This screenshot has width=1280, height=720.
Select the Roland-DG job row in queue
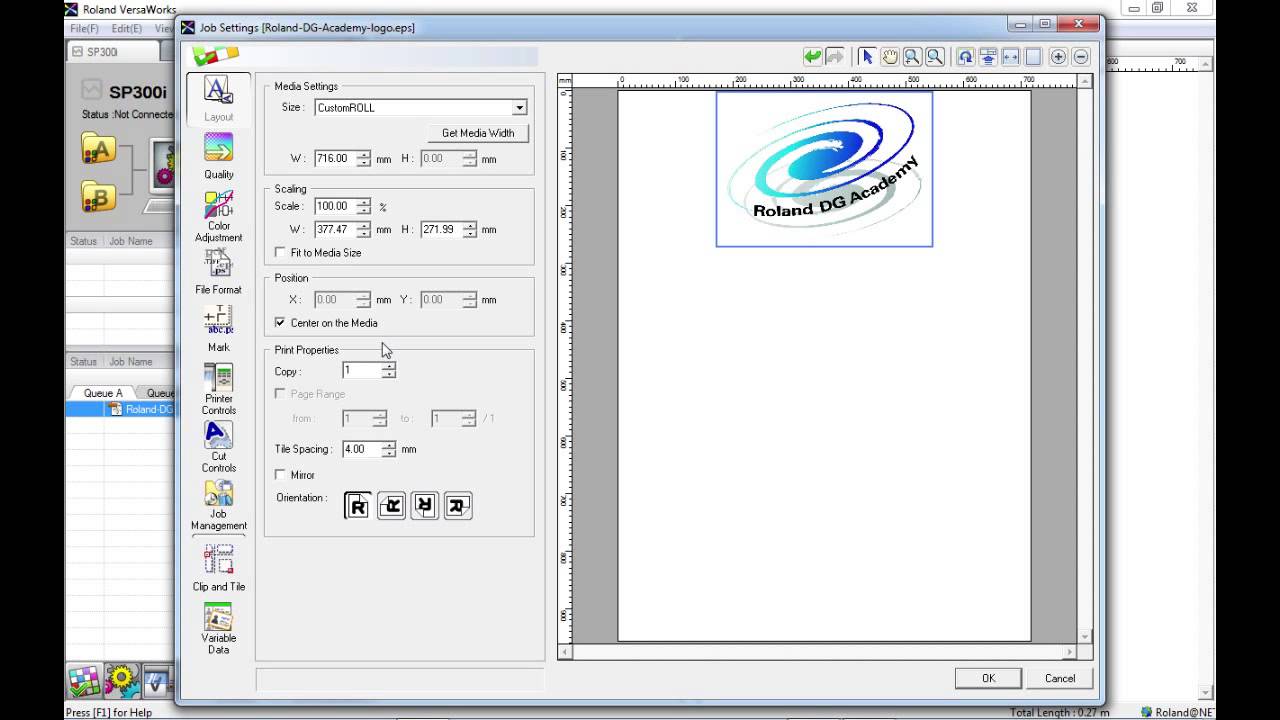pos(120,409)
